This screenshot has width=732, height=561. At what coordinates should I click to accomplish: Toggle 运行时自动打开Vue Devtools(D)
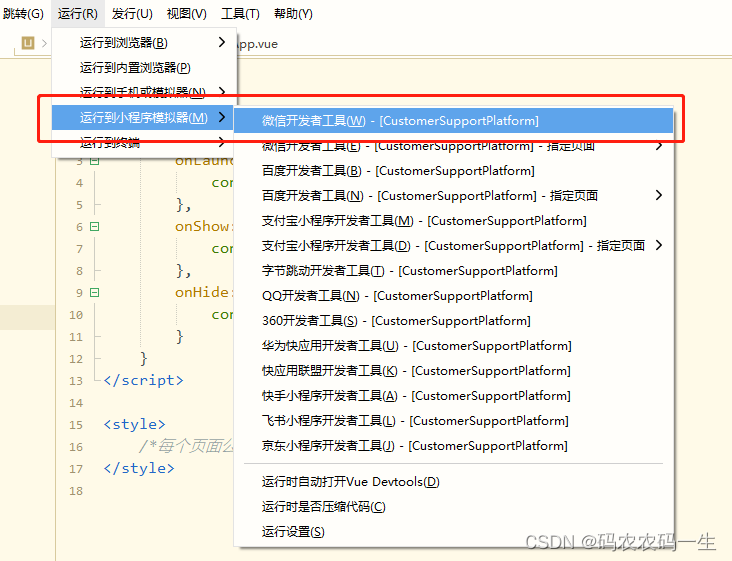(453, 482)
